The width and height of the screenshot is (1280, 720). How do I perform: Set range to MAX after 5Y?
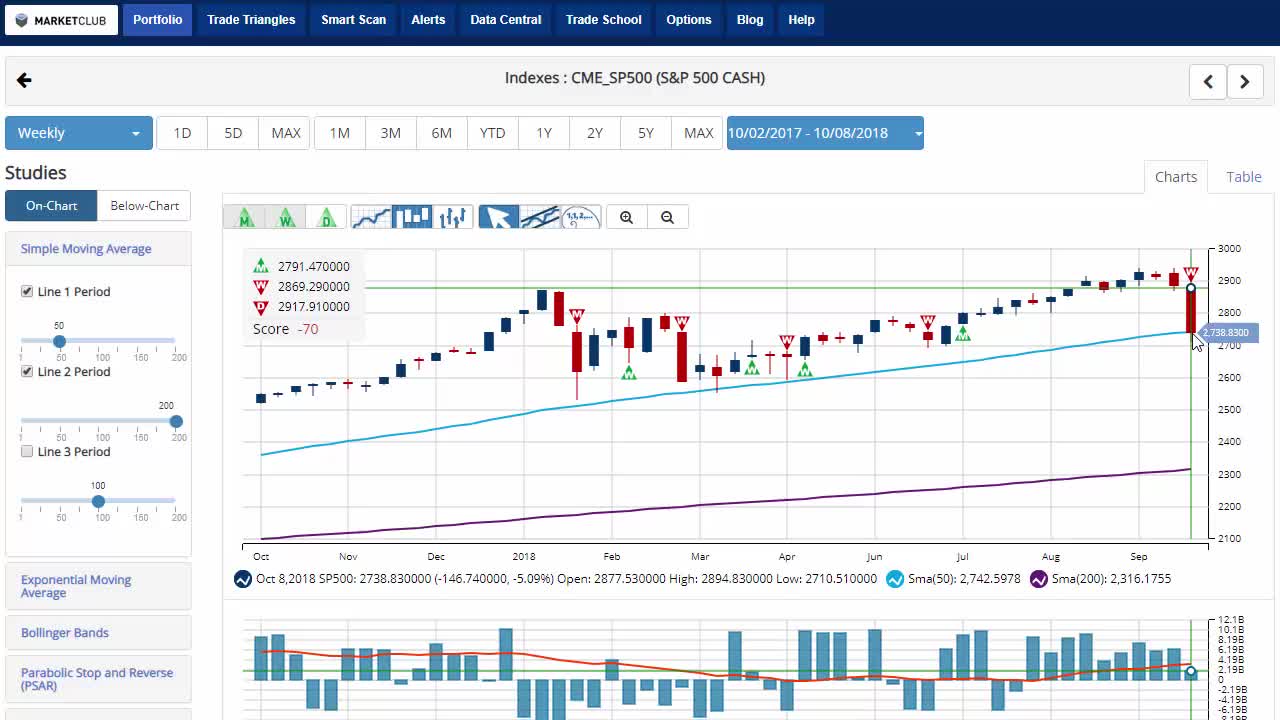(699, 133)
